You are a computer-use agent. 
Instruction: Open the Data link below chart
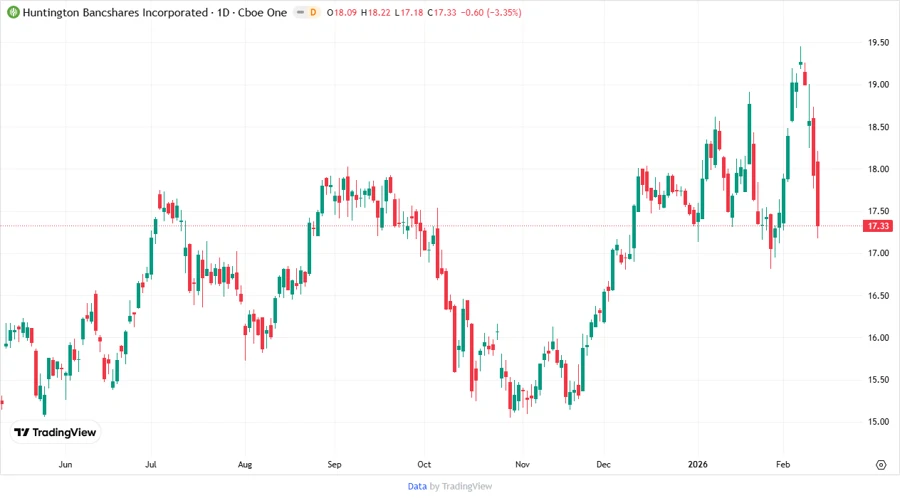click(x=417, y=486)
